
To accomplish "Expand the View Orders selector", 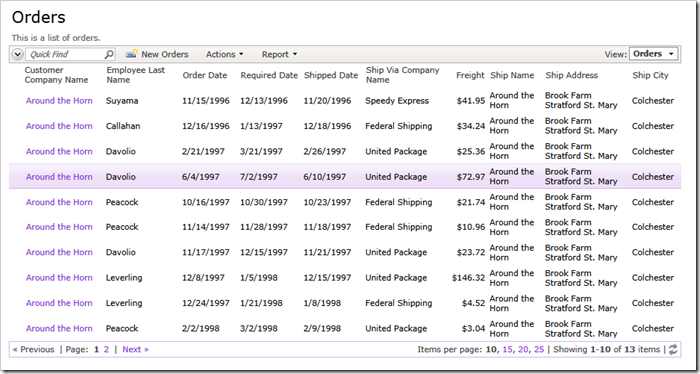I will tap(653, 54).
